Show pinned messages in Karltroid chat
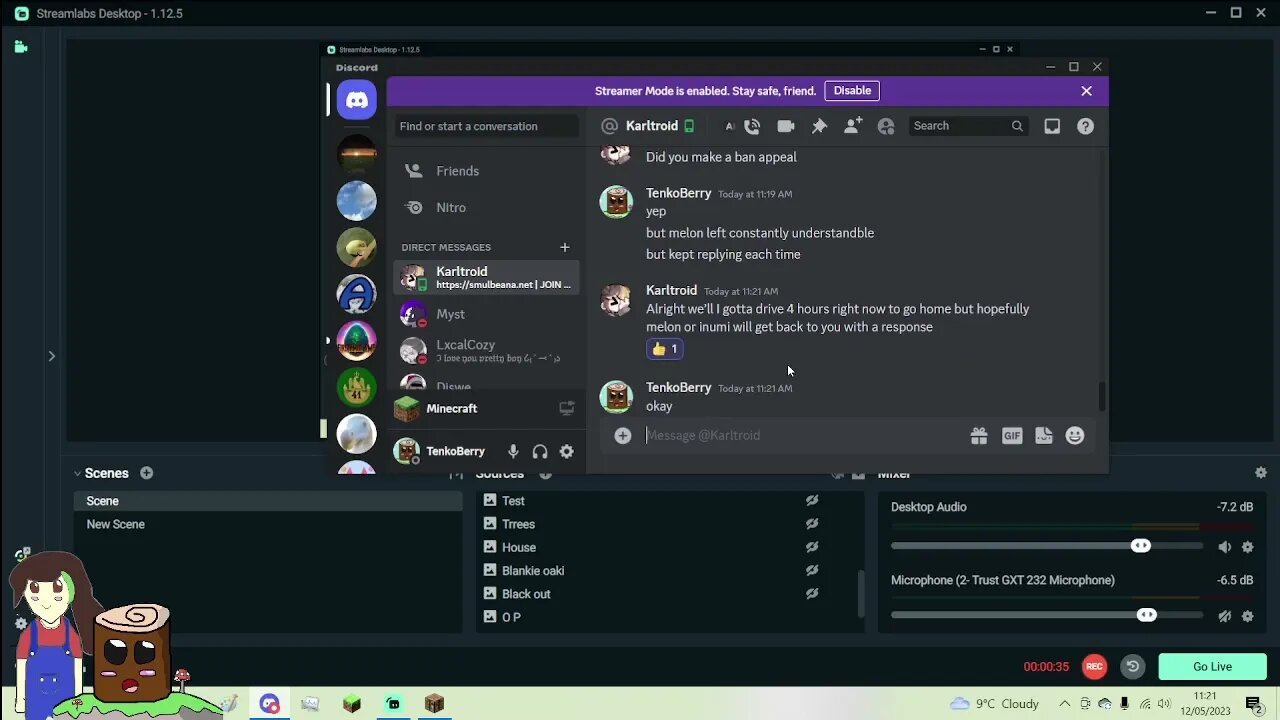Screen dimensions: 1280x720 pyautogui.click(x=819, y=126)
